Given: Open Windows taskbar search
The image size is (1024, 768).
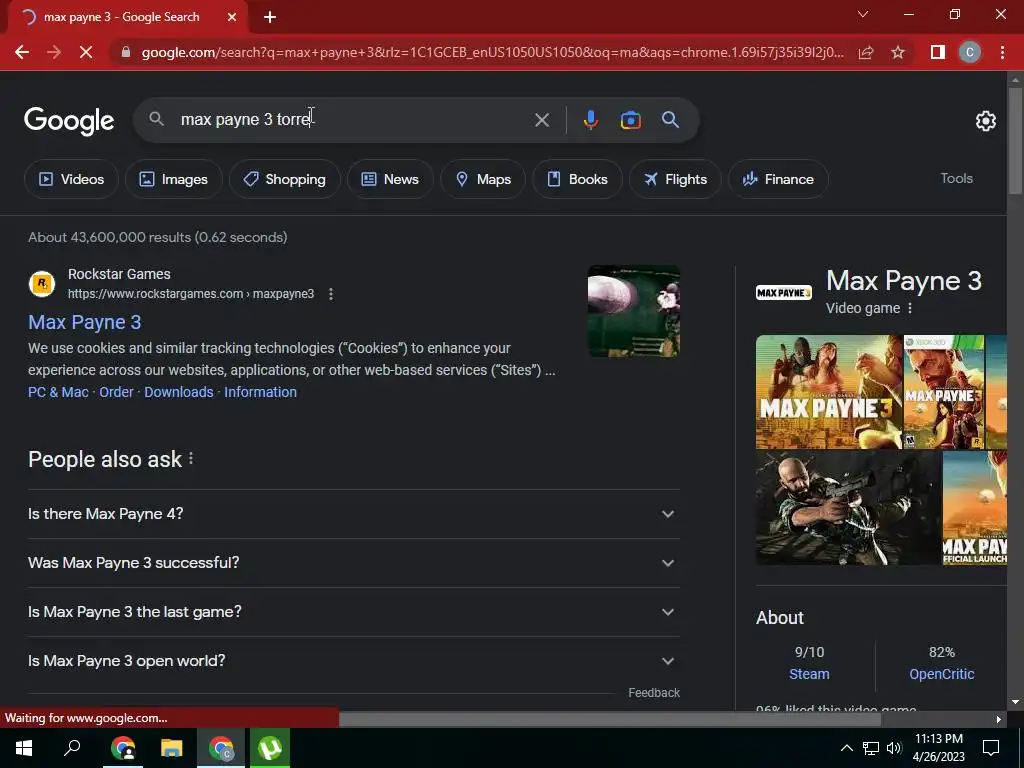Looking at the screenshot, I should (72, 748).
